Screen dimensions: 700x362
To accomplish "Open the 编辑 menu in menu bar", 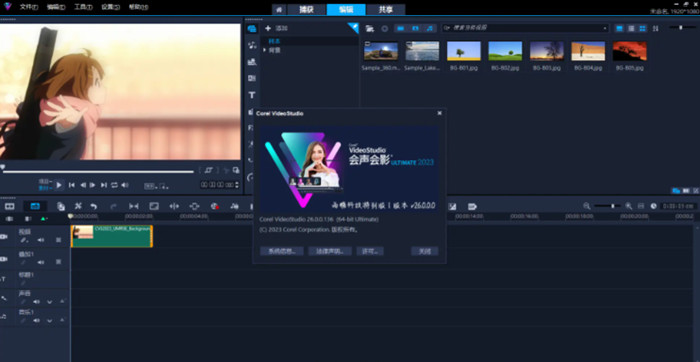I will point(56,7).
